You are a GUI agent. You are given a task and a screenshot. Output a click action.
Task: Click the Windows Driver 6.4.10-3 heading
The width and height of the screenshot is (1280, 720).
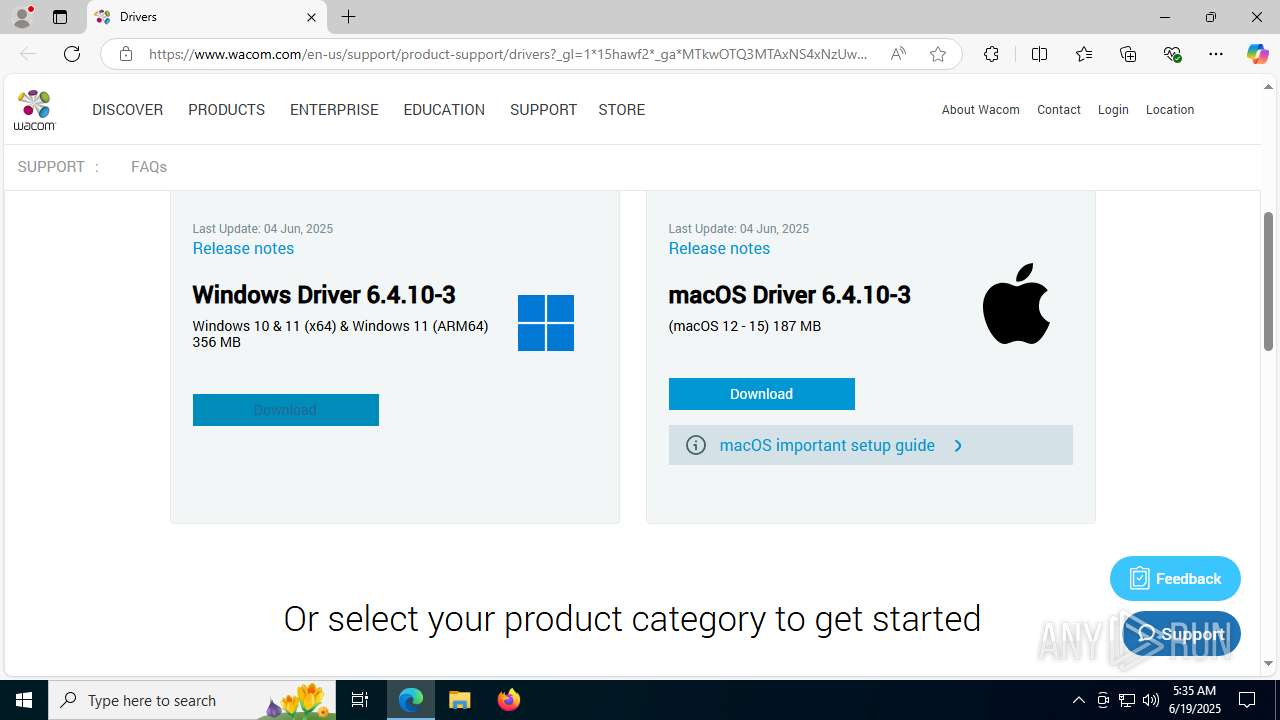click(324, 295)
